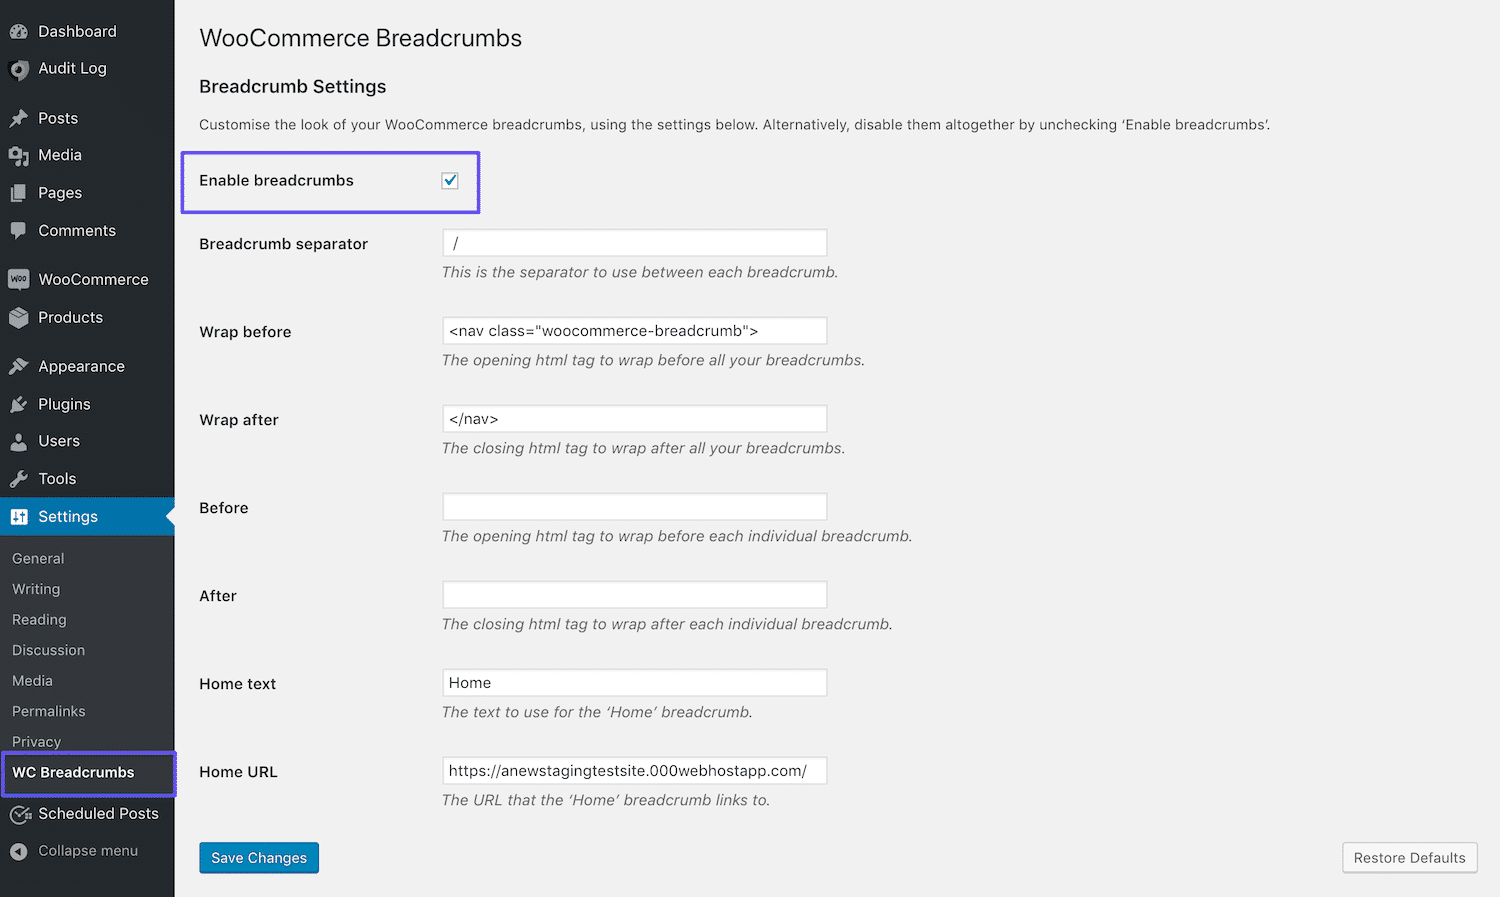Viewport: 1500px width, 897px height.
Task: Uncheck the Enable breadcrumbs checkbox
Action: (x=449, y=180)
